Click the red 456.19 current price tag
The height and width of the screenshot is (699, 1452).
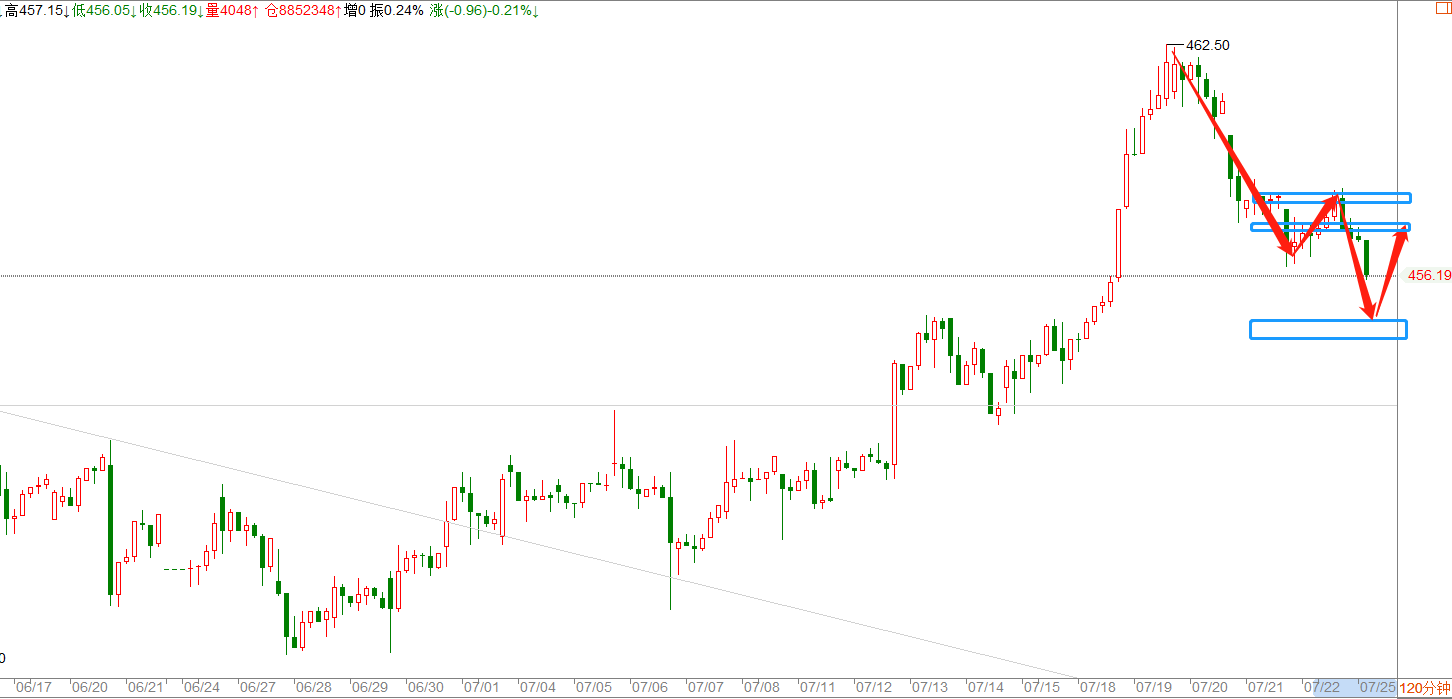coord(1429,275)
